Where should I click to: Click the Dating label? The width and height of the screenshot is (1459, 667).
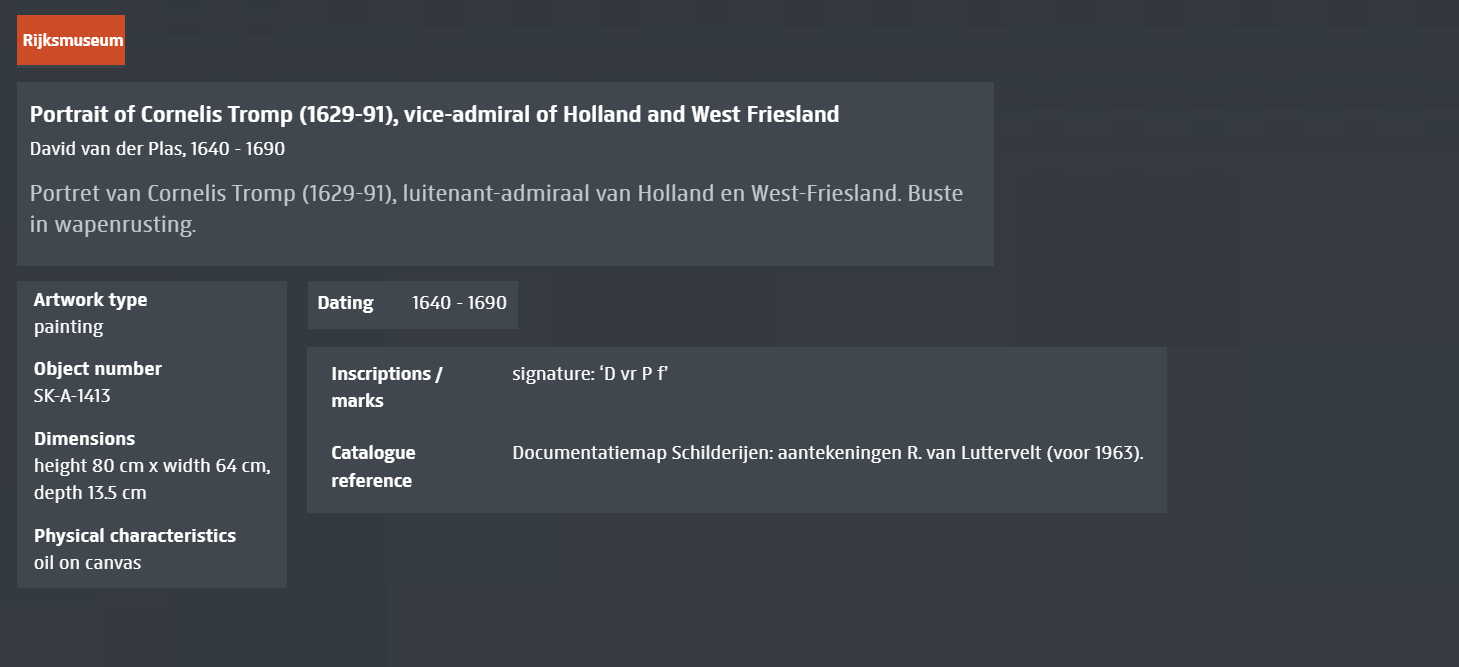pyautogui.click(x=345, y=303)
